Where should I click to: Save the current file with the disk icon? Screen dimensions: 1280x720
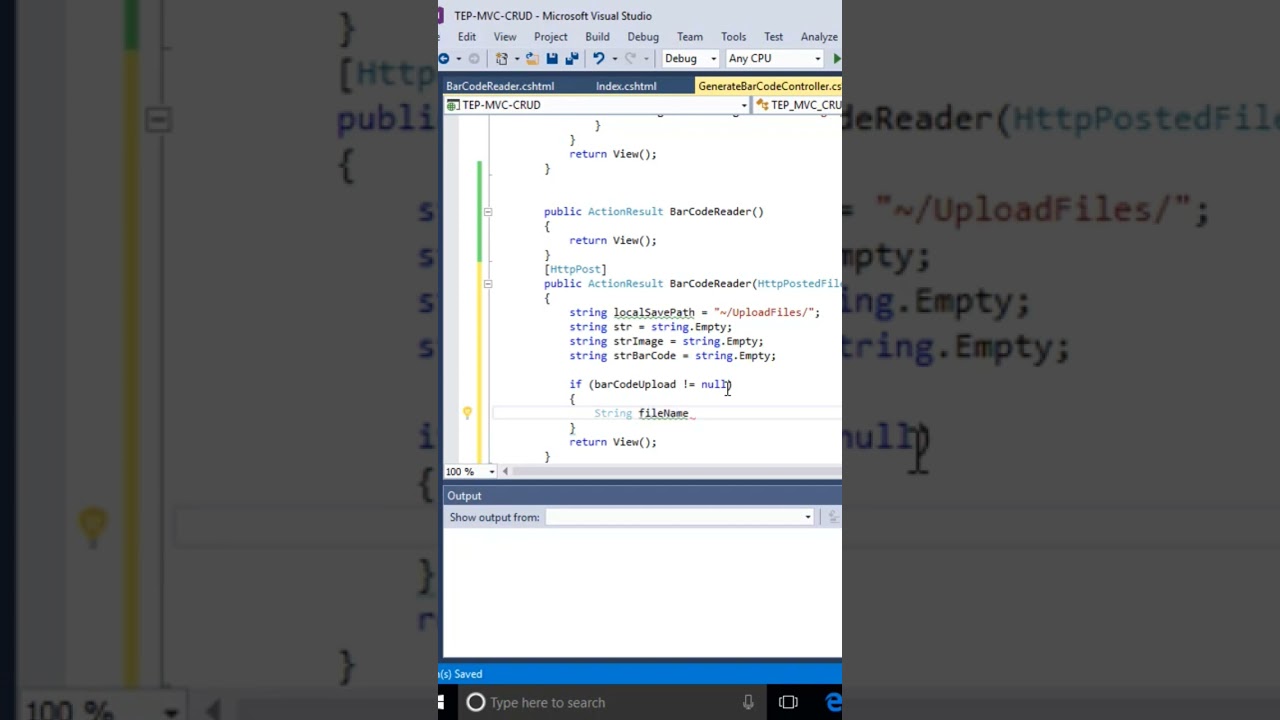(x=552, y=59)
